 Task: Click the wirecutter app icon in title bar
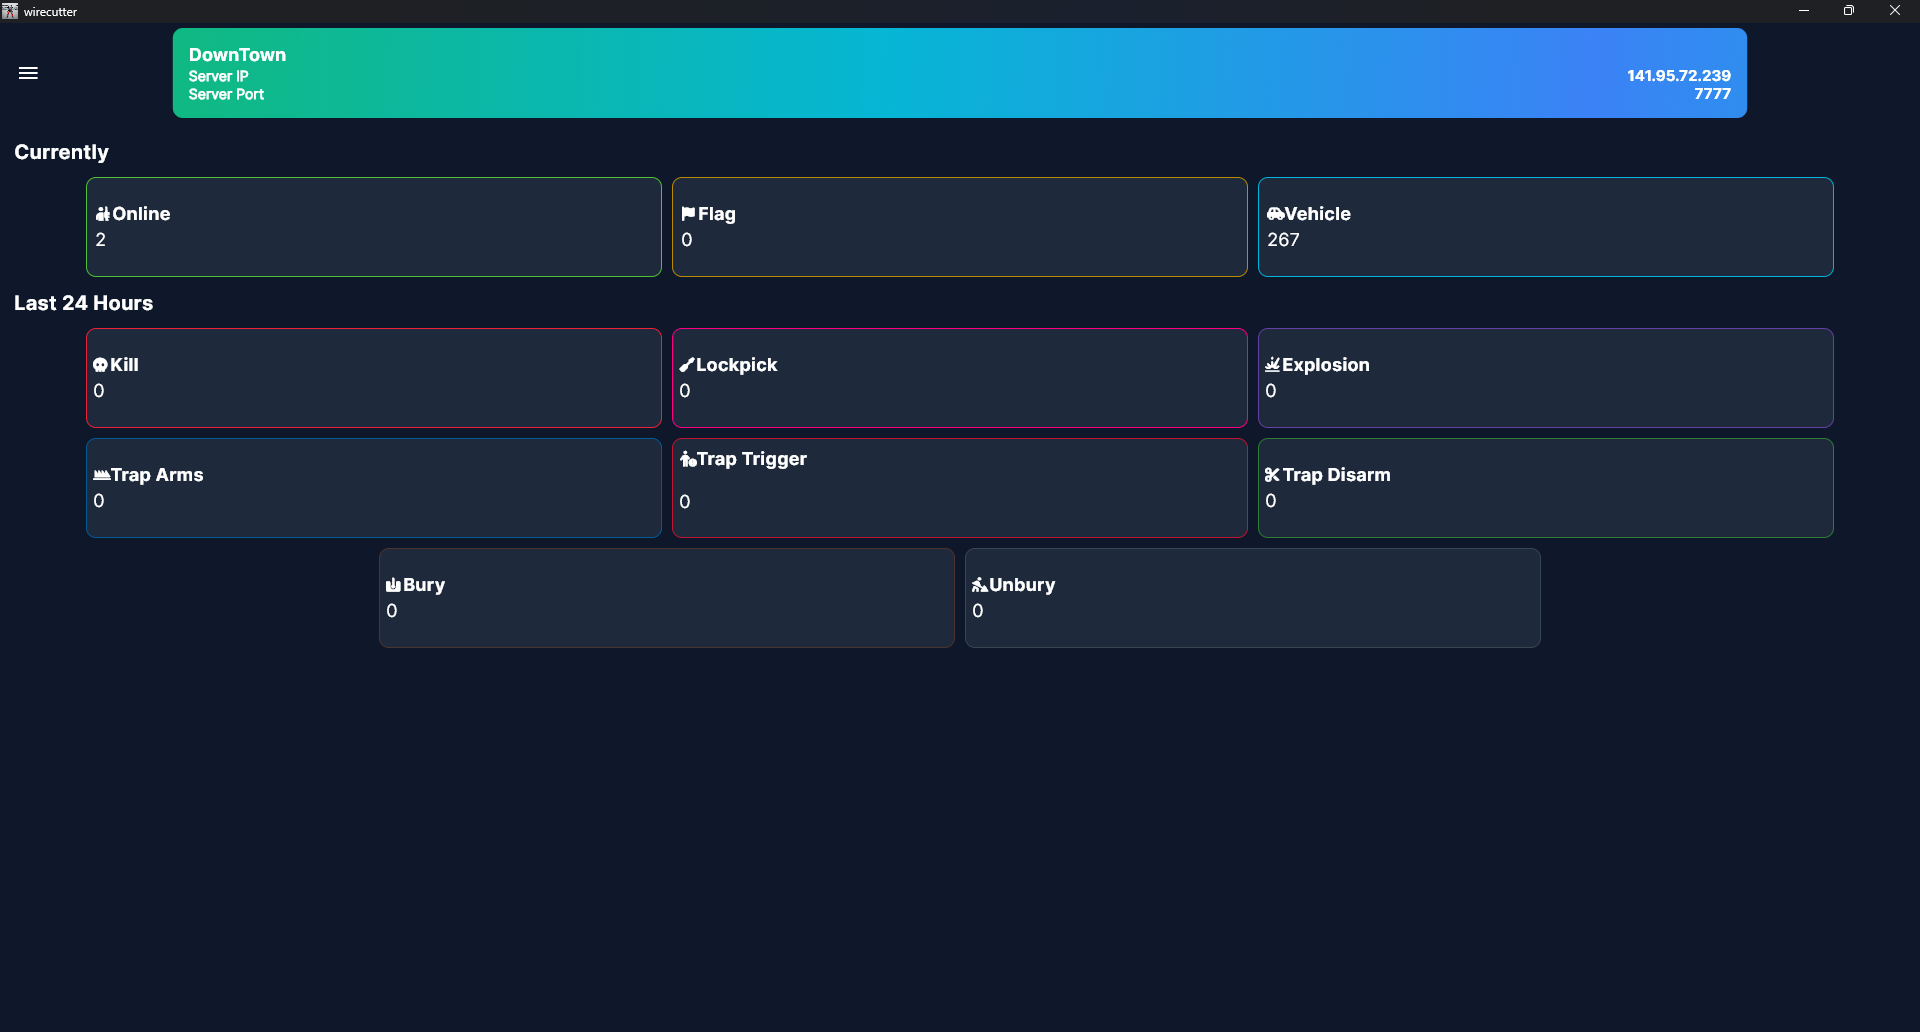click(10, 11)
